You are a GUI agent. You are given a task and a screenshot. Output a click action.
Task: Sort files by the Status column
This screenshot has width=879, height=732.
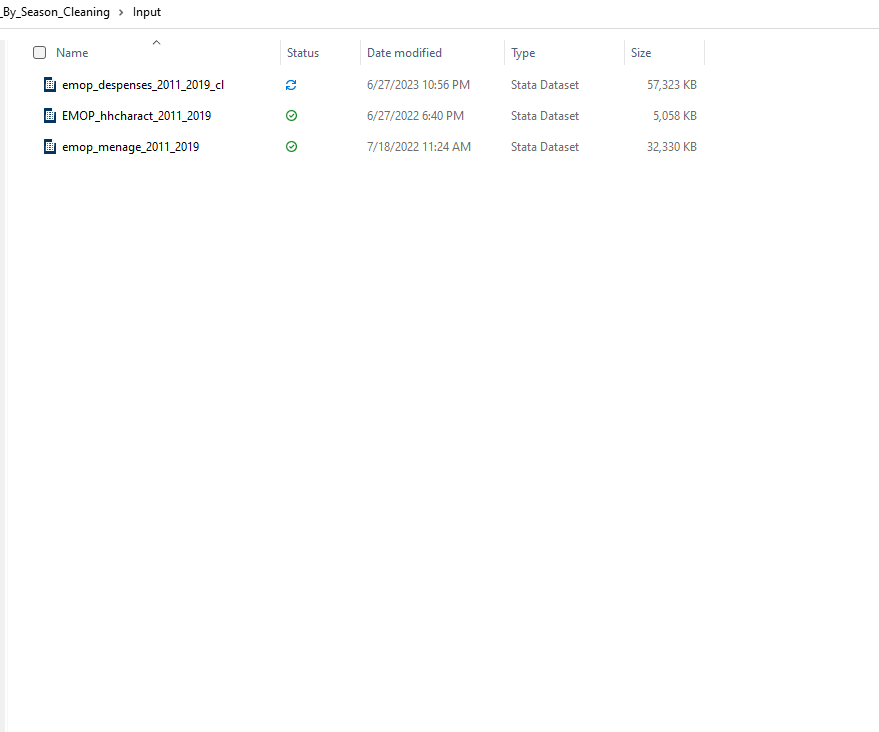click(x=303, y=53)
